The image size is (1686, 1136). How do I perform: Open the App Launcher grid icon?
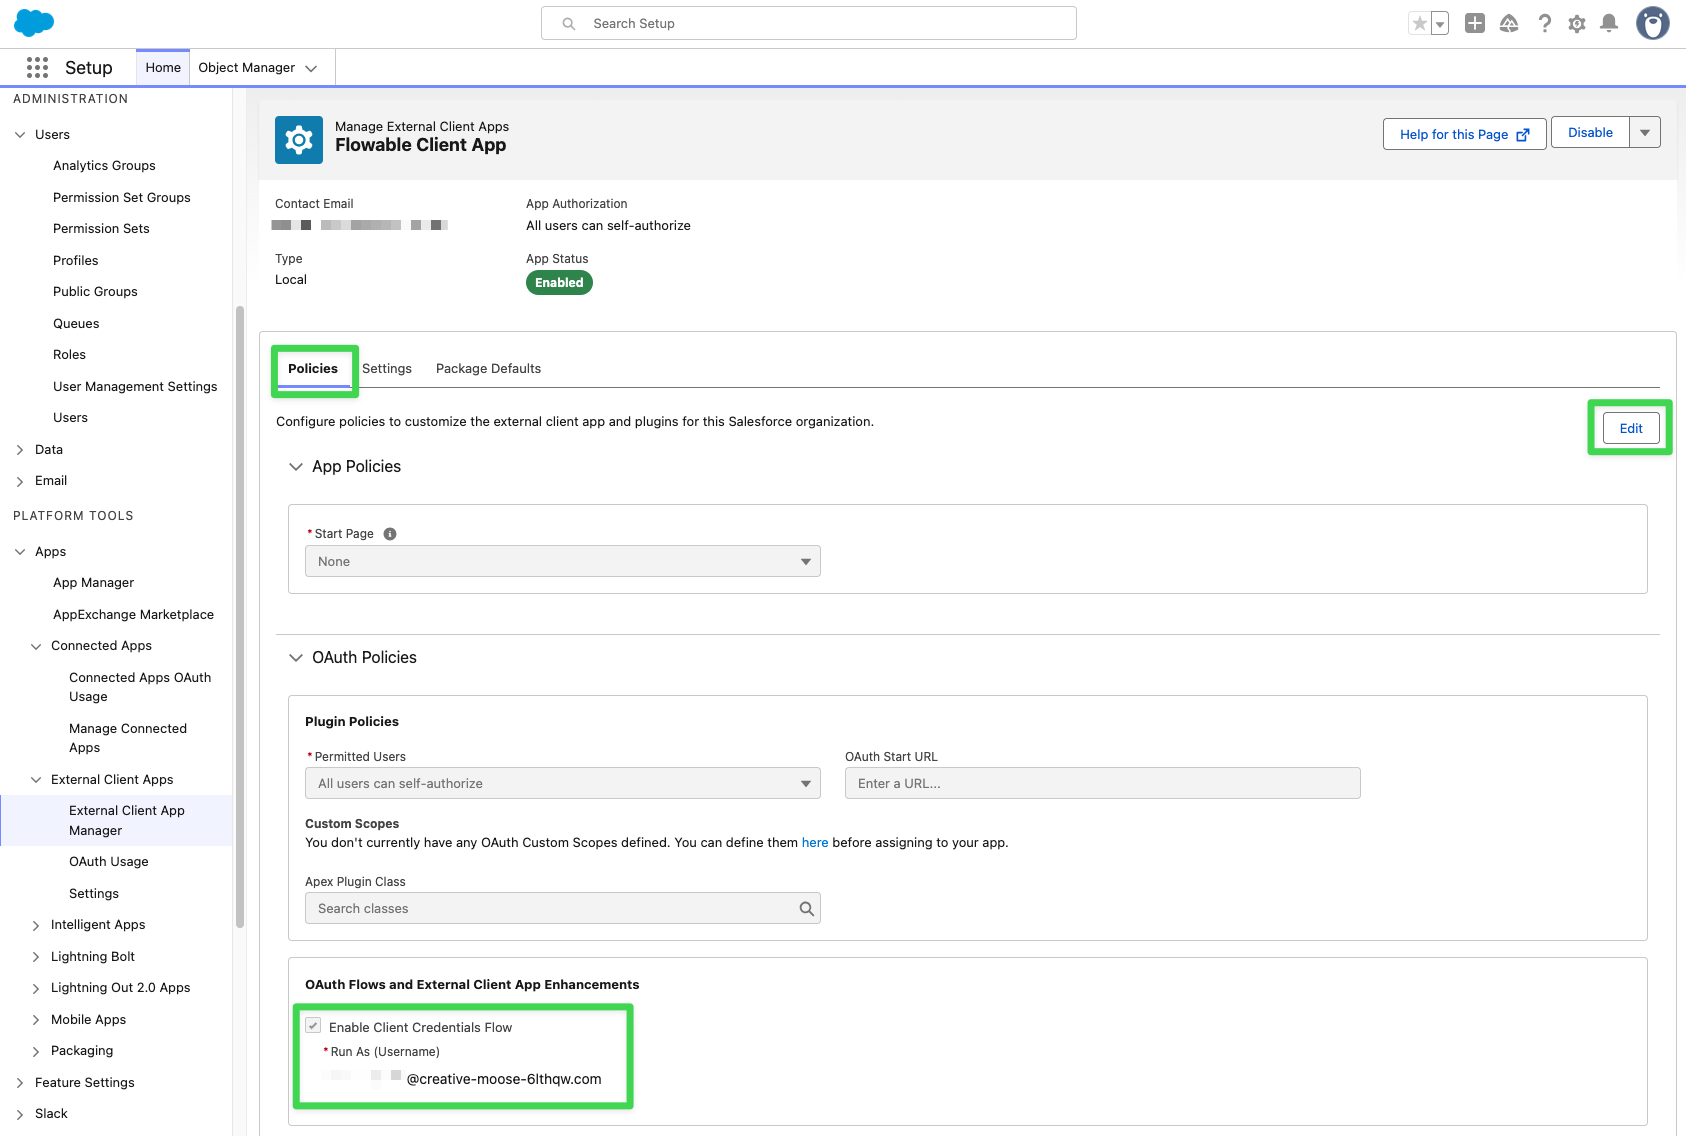37,67
